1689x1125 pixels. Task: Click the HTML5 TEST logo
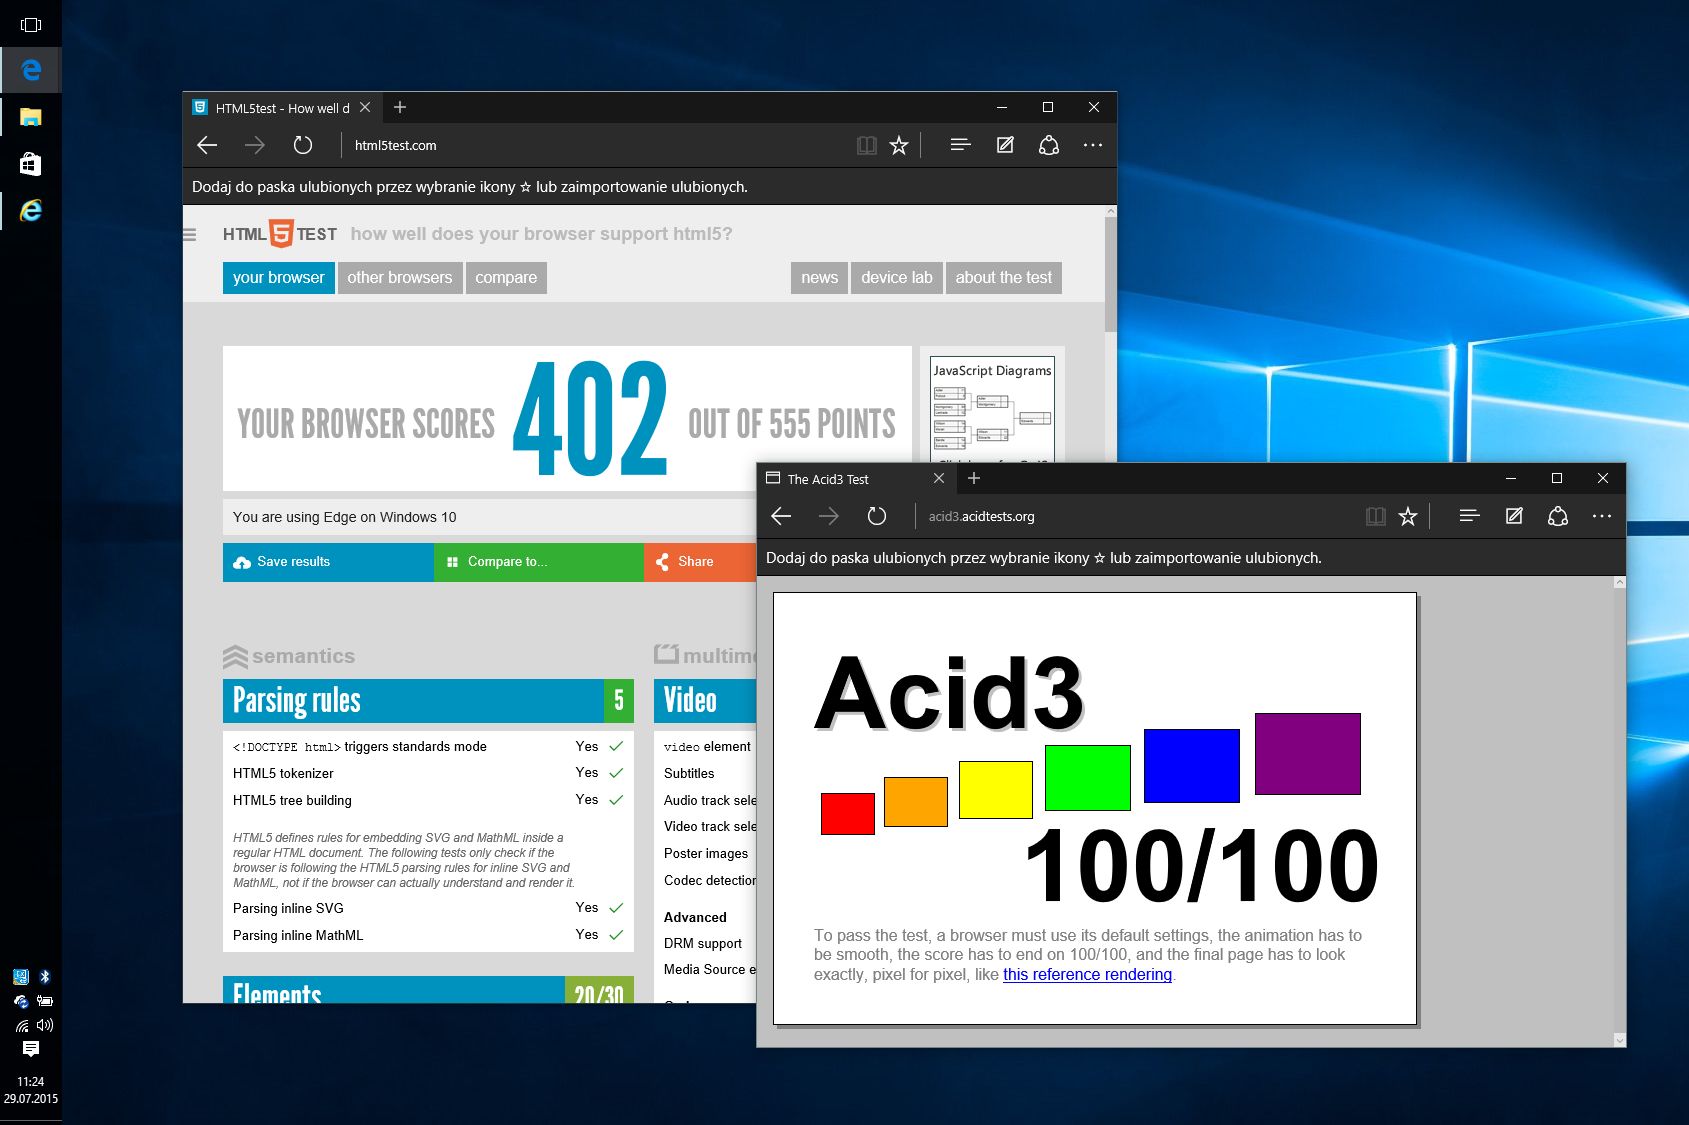pyautogui.click(x=280, y=234)
